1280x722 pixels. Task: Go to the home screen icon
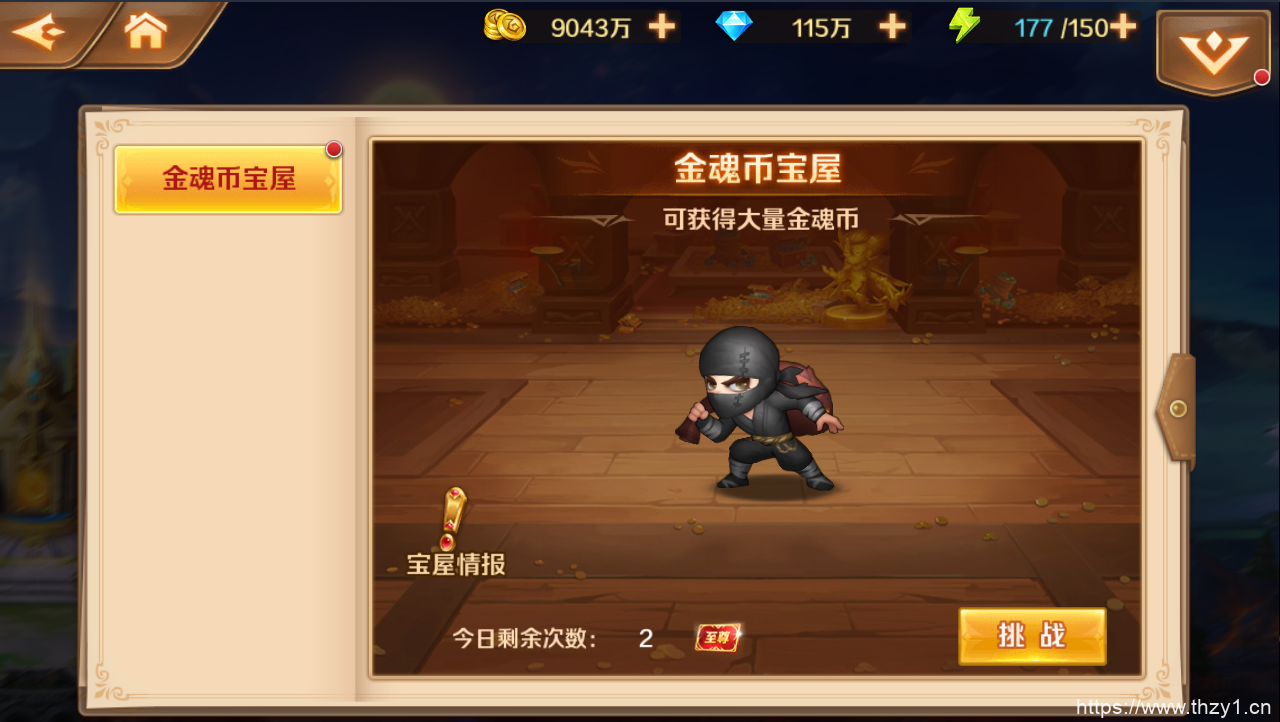point(145,31)
